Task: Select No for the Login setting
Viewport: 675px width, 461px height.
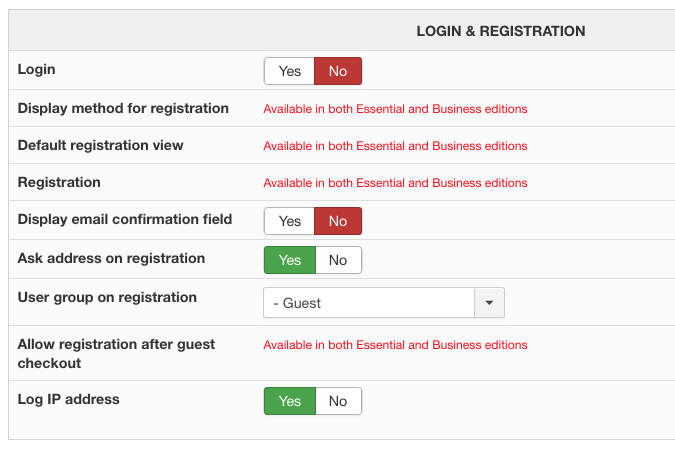Action: pyautogui.click(x=338, y=71)
